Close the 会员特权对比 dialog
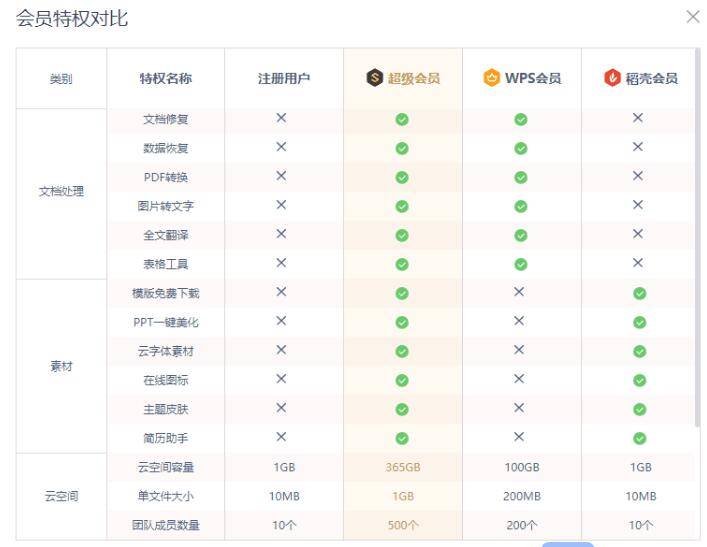The height and width of the screenshot is (547, 707). (692, 17)
